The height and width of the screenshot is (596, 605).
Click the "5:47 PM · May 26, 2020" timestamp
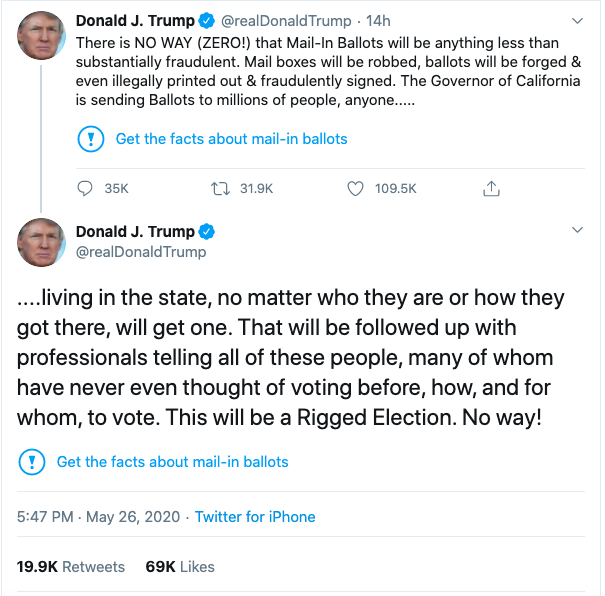99,517
